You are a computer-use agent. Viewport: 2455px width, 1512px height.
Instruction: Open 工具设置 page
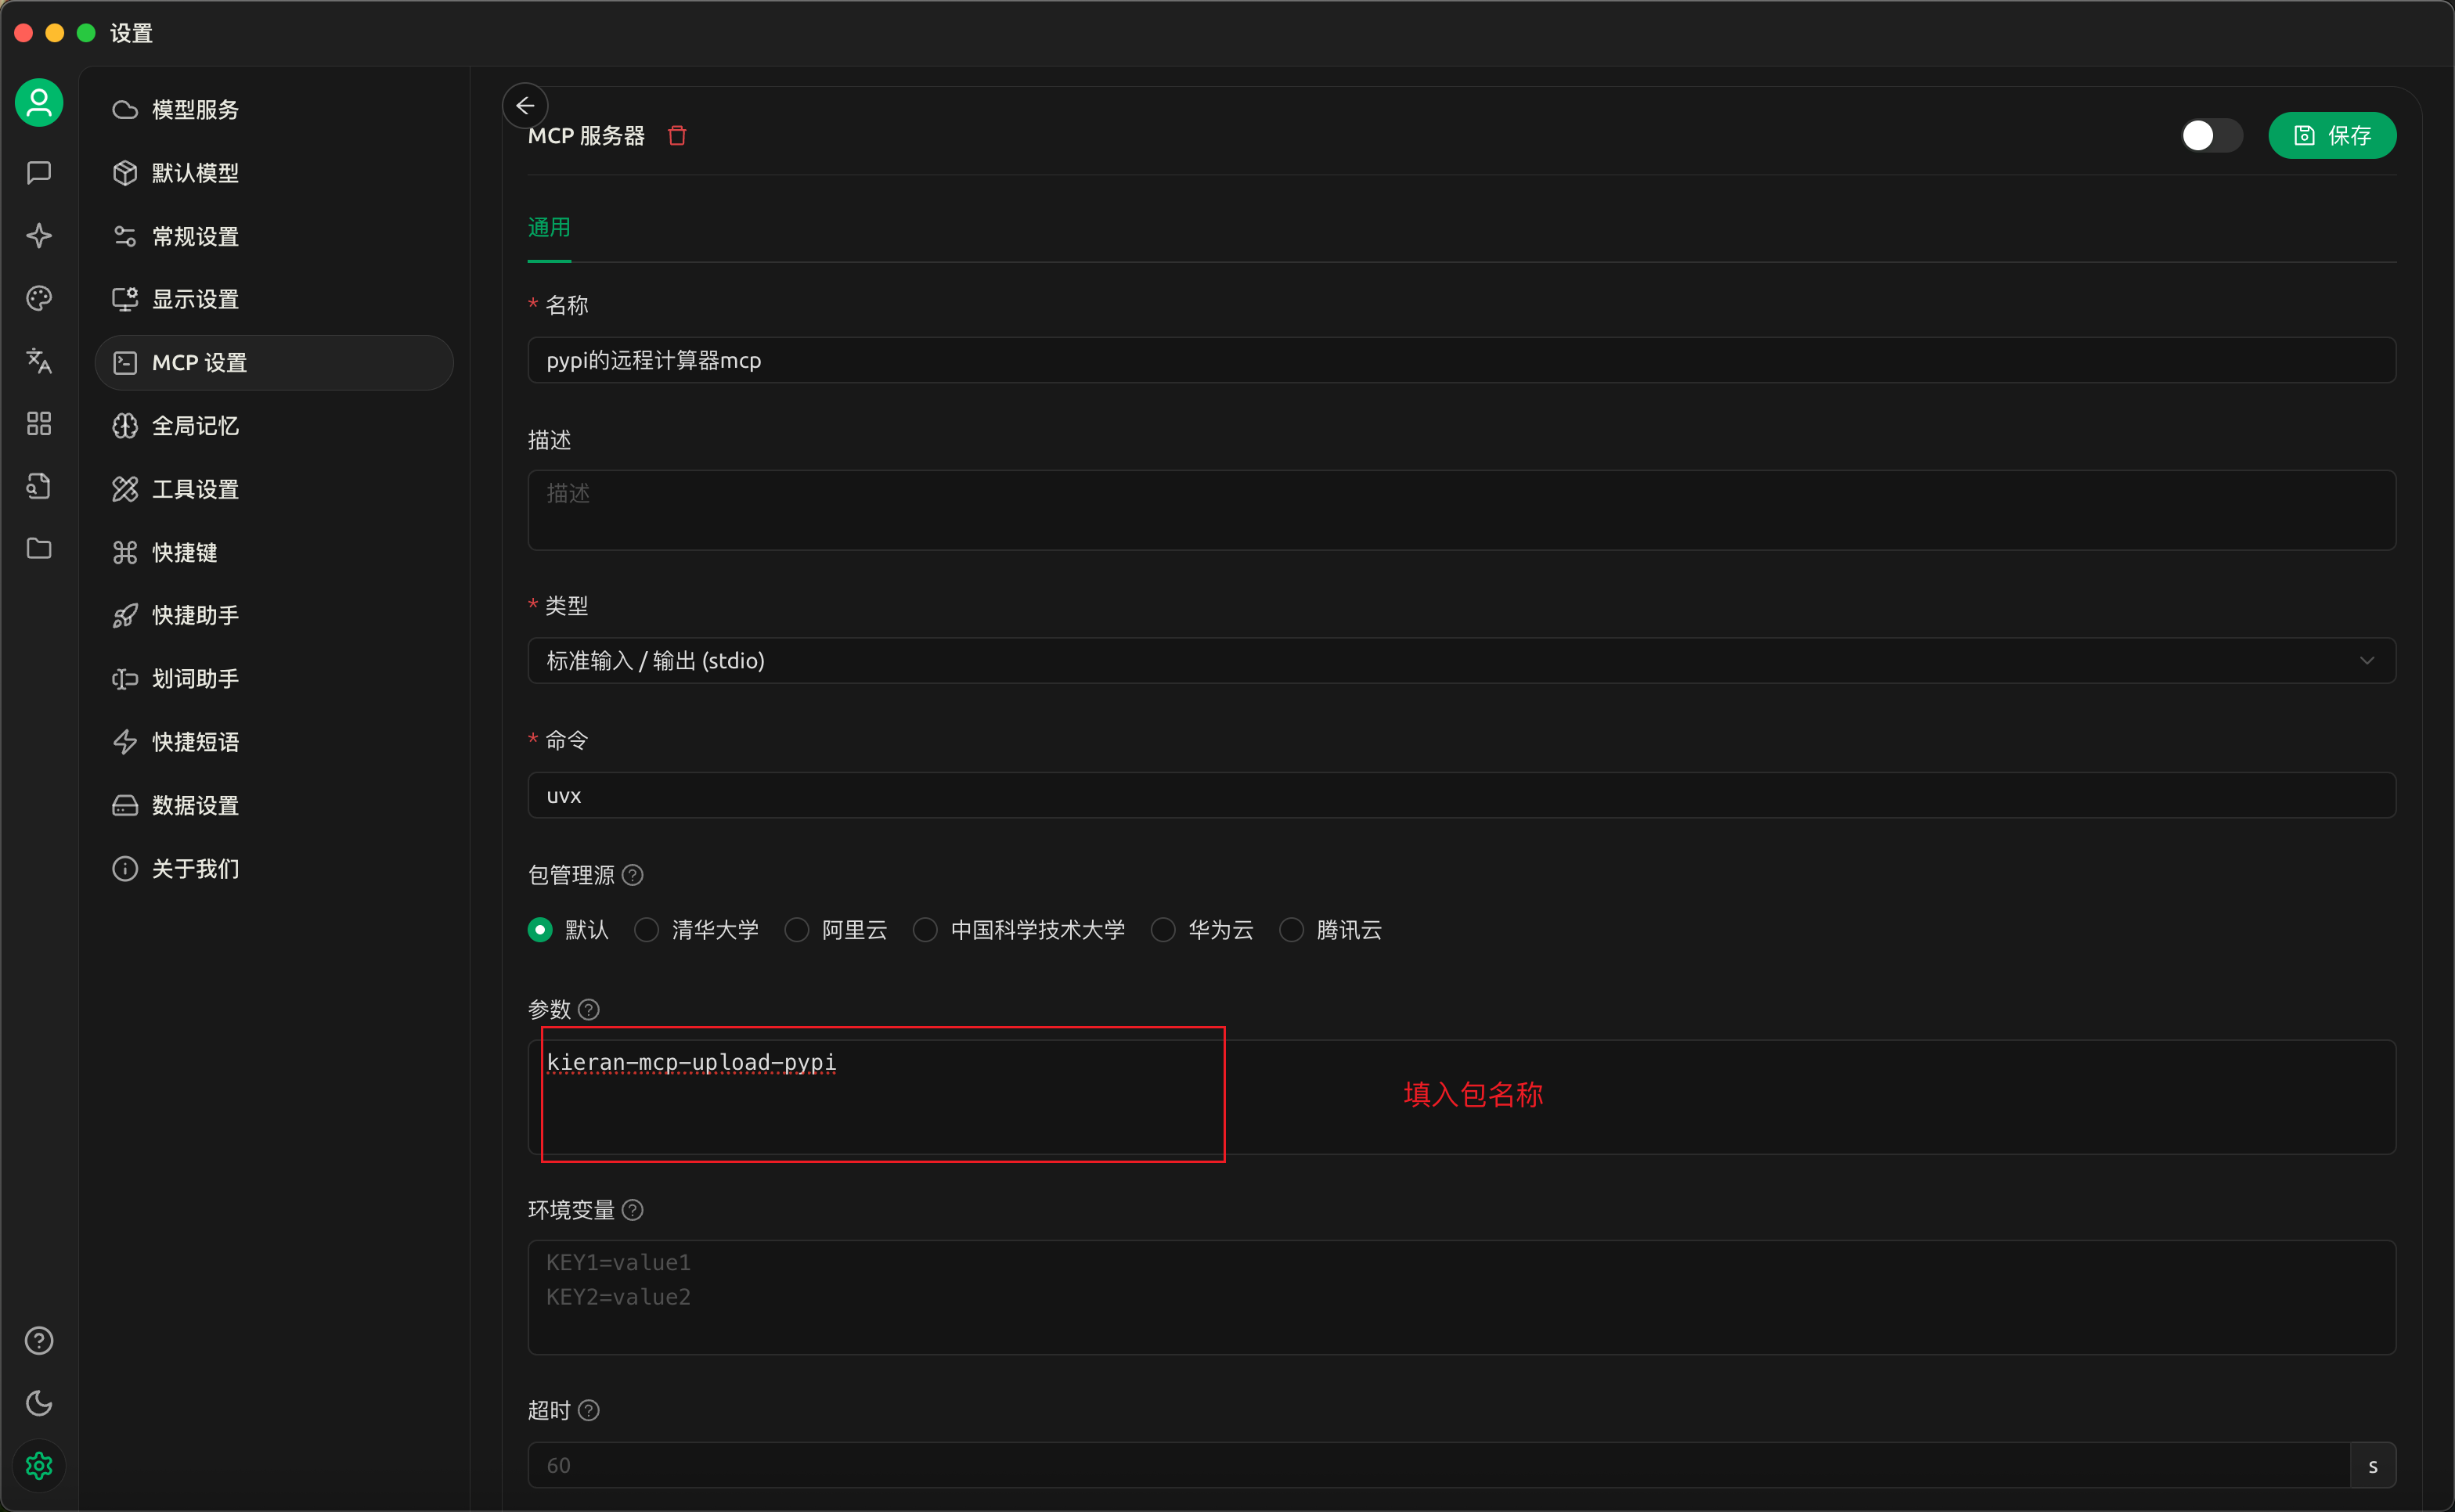(274, 489)
